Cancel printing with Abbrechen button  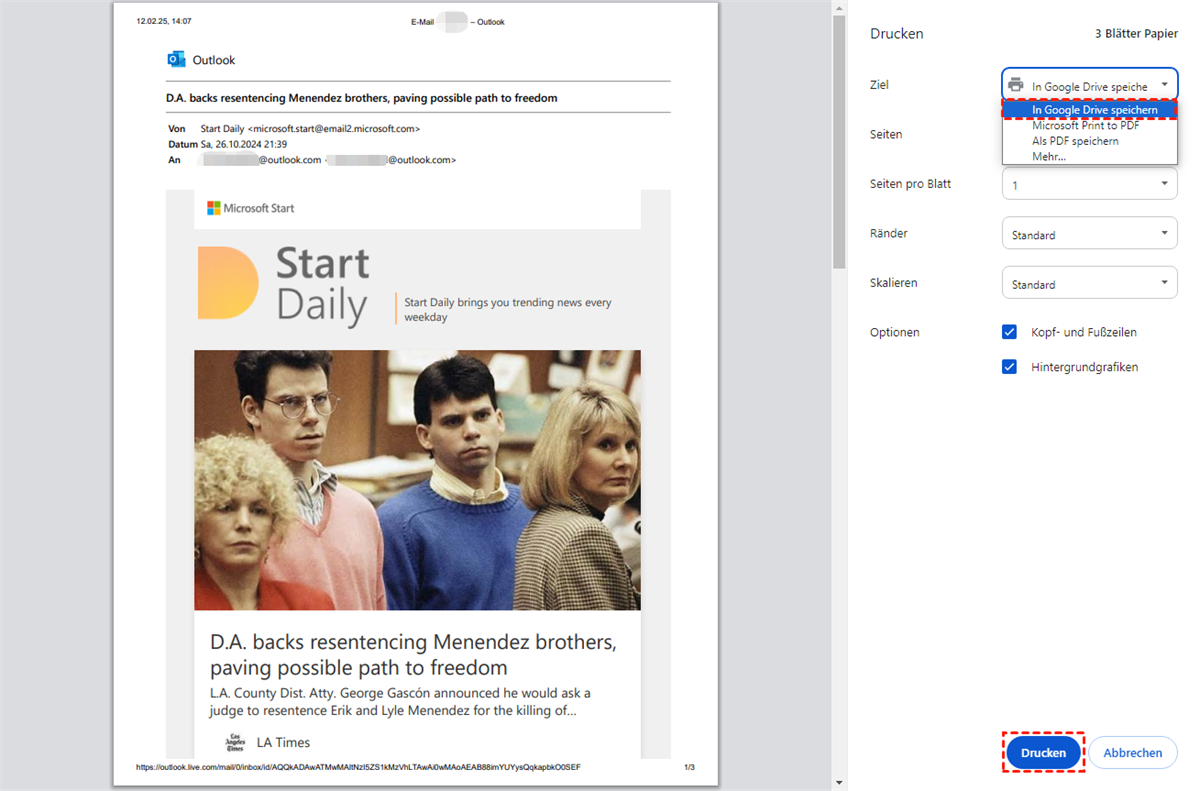[1132, 753]
